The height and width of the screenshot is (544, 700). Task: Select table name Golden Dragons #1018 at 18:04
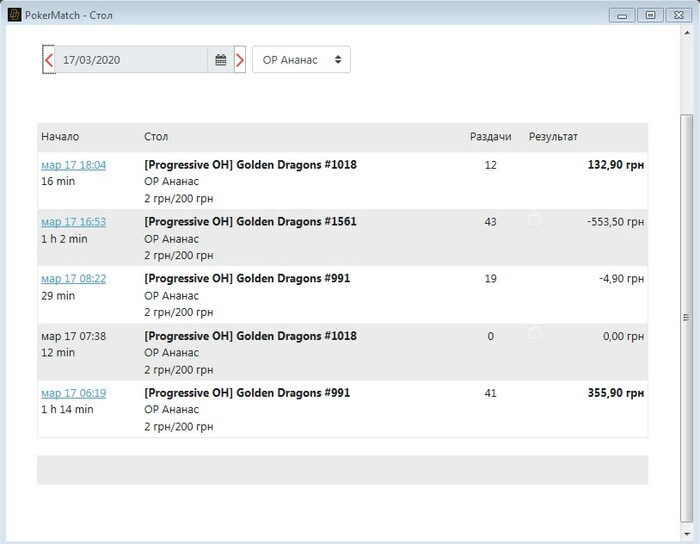pyautogui.click(x=250, y=165)
